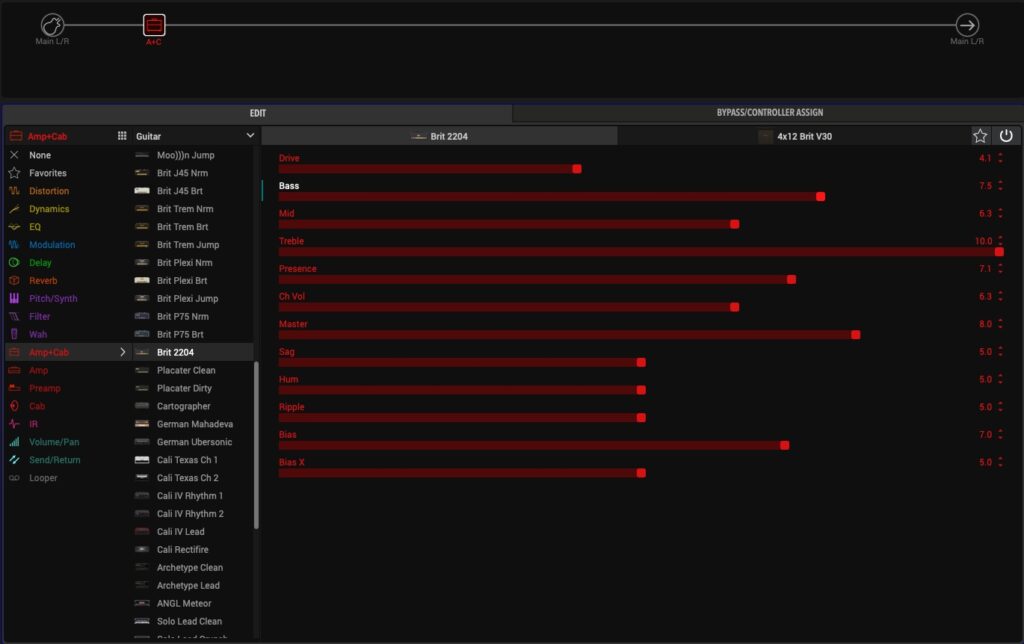Click the Main L/R output arrow node
Screen dimensions: 1024x644
coord(967,25)
